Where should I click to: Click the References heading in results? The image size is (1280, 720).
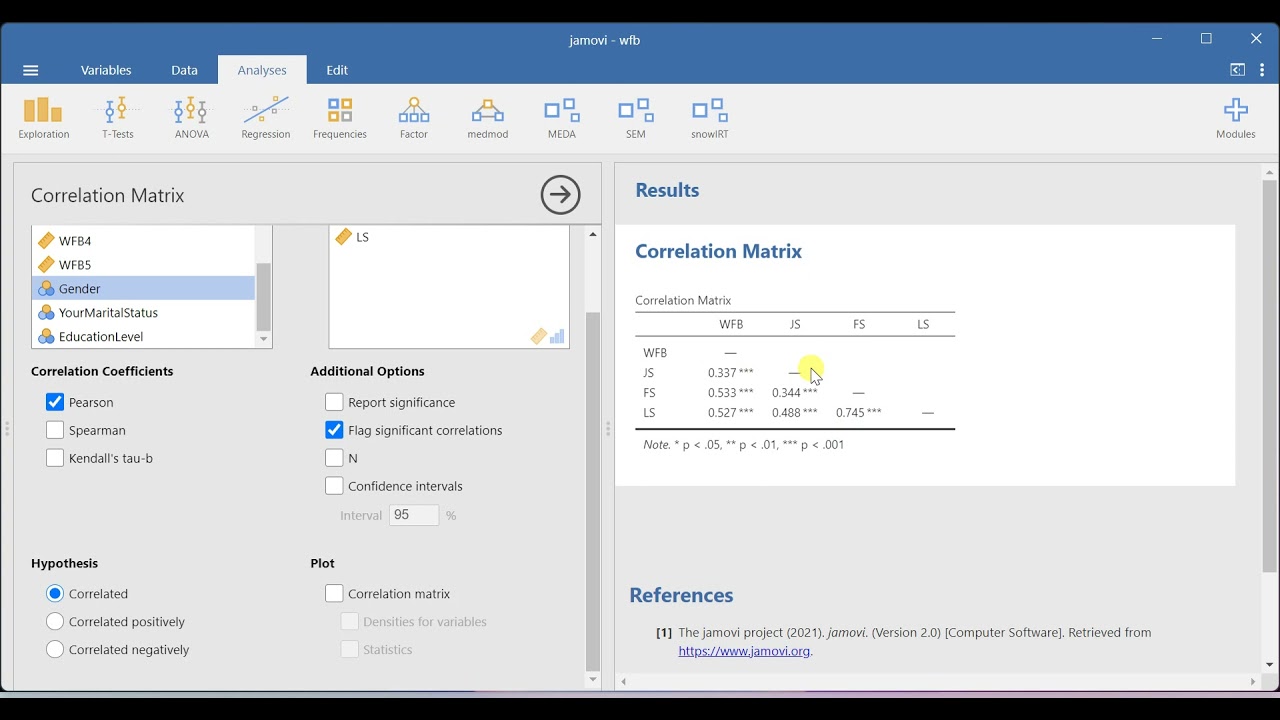(682, 596)
